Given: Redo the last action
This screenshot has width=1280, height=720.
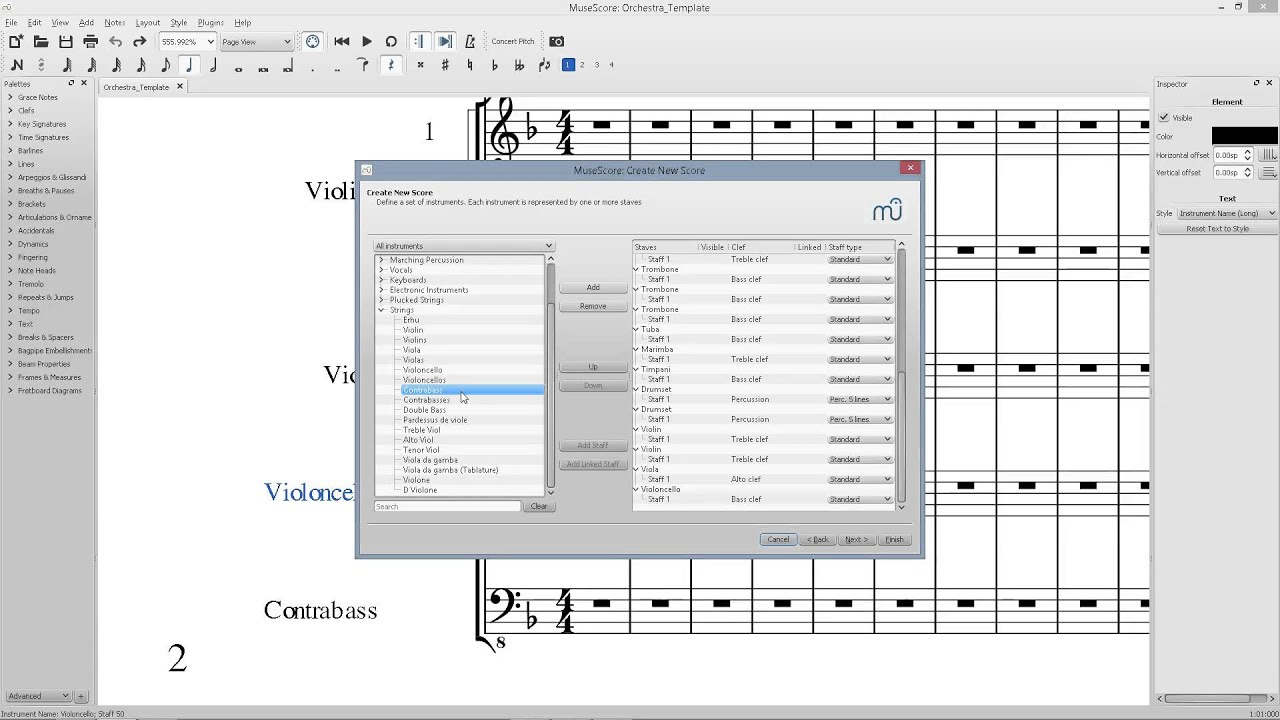Looking at the screenshot, I should [x=140, y=42].
